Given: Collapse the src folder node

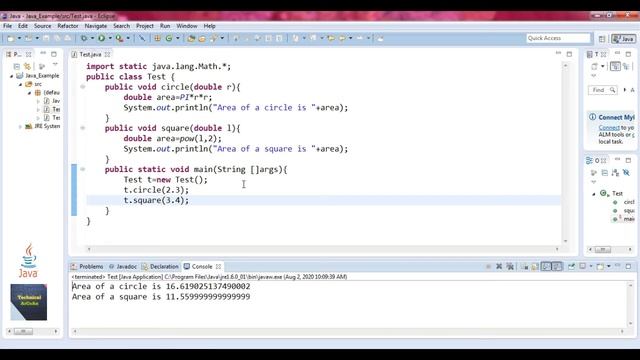Looking at the screenshot, I should [x=20, y=84].
